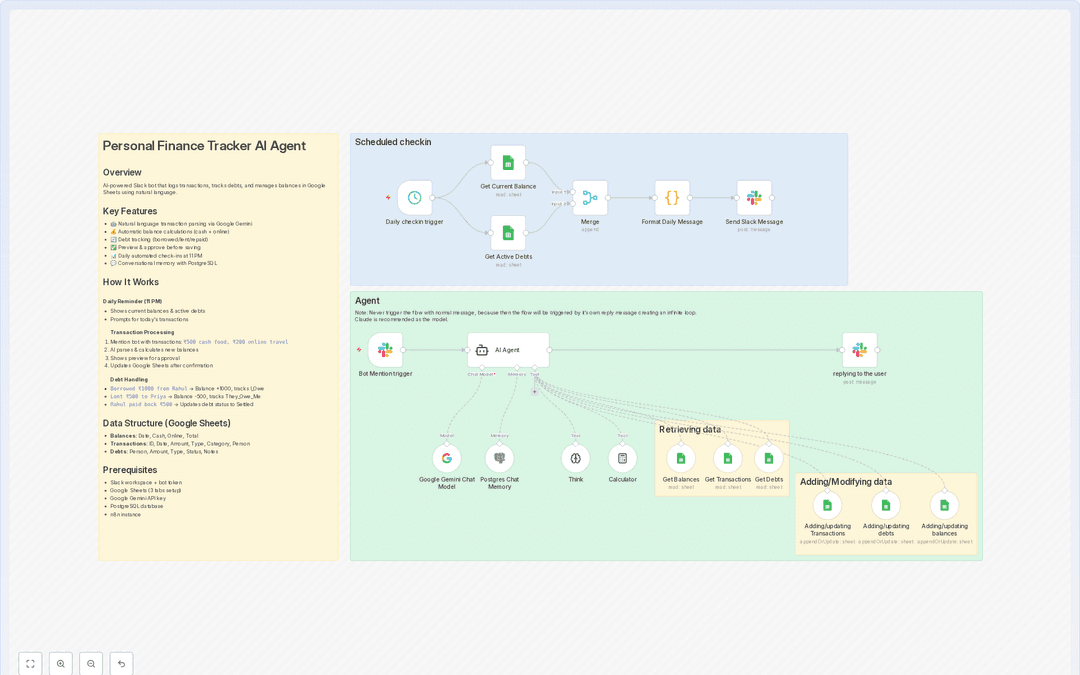
Task: Open the Postgres Chat Memory node
Action: [x=500, y=458]
